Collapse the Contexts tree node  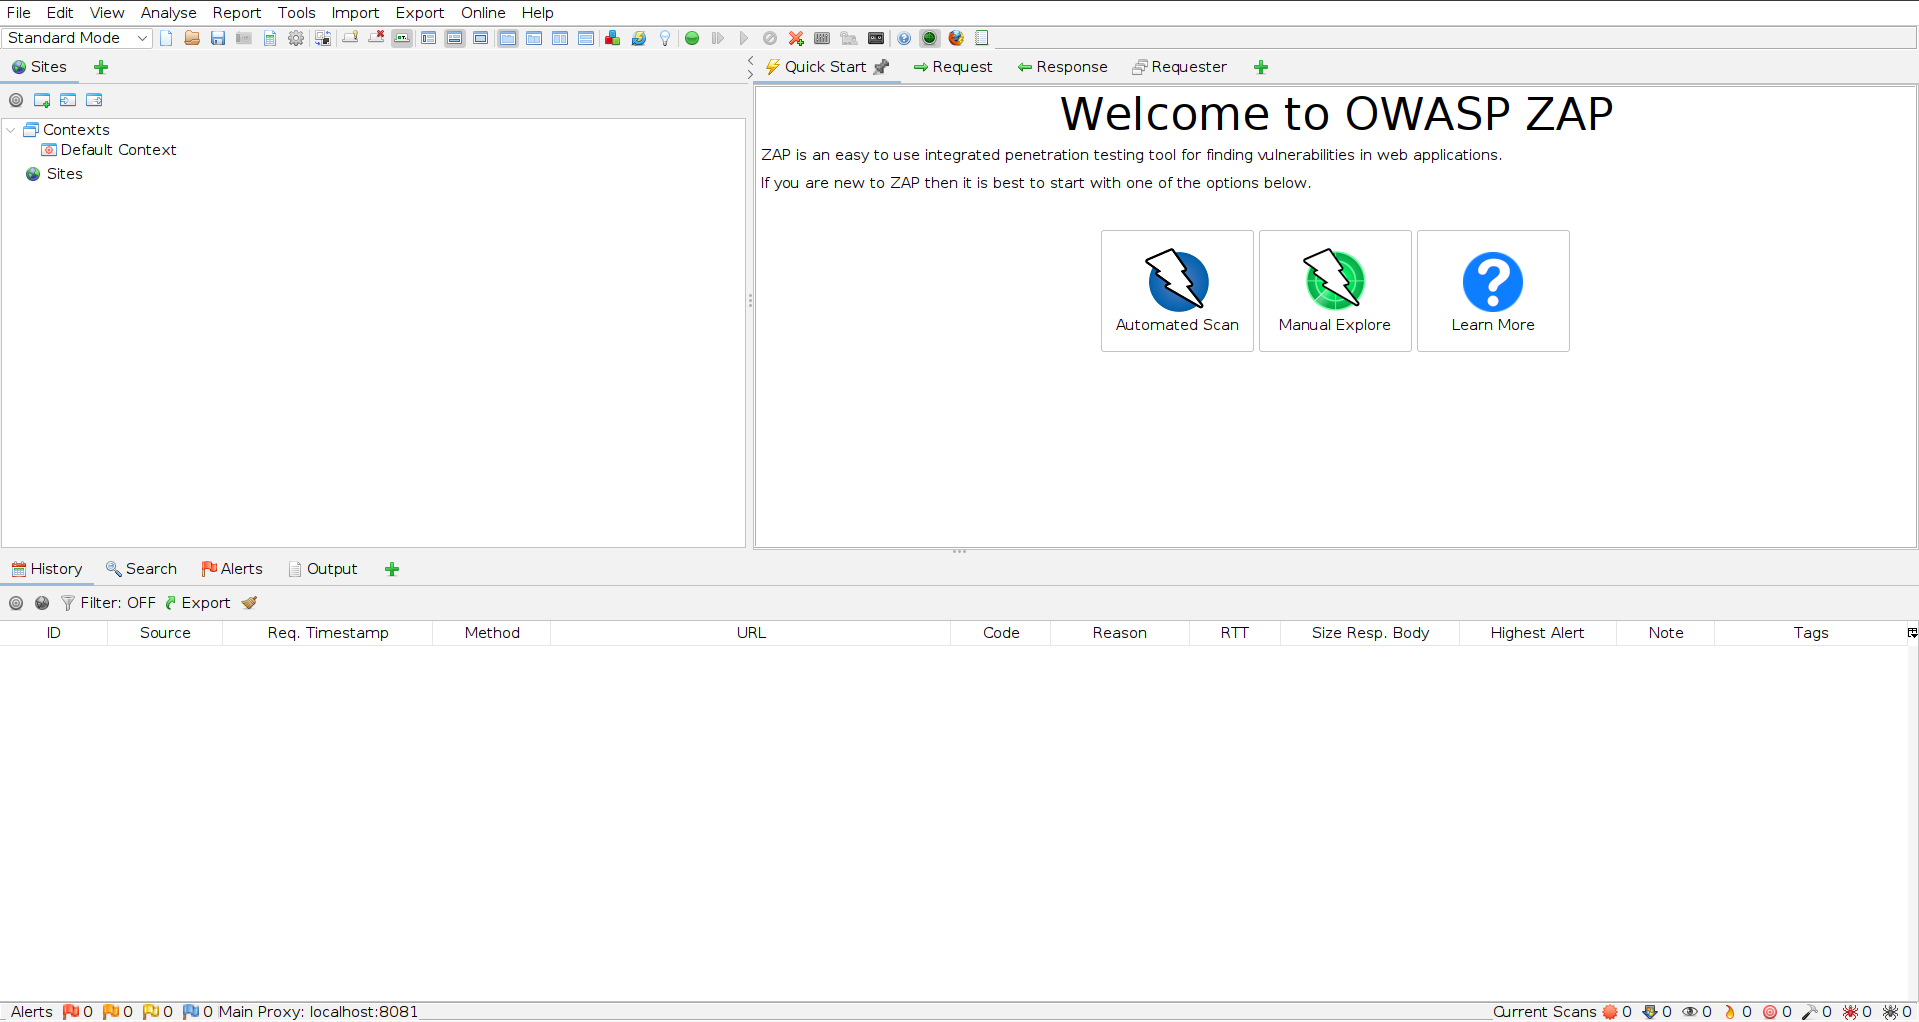[x=11, y=130]
